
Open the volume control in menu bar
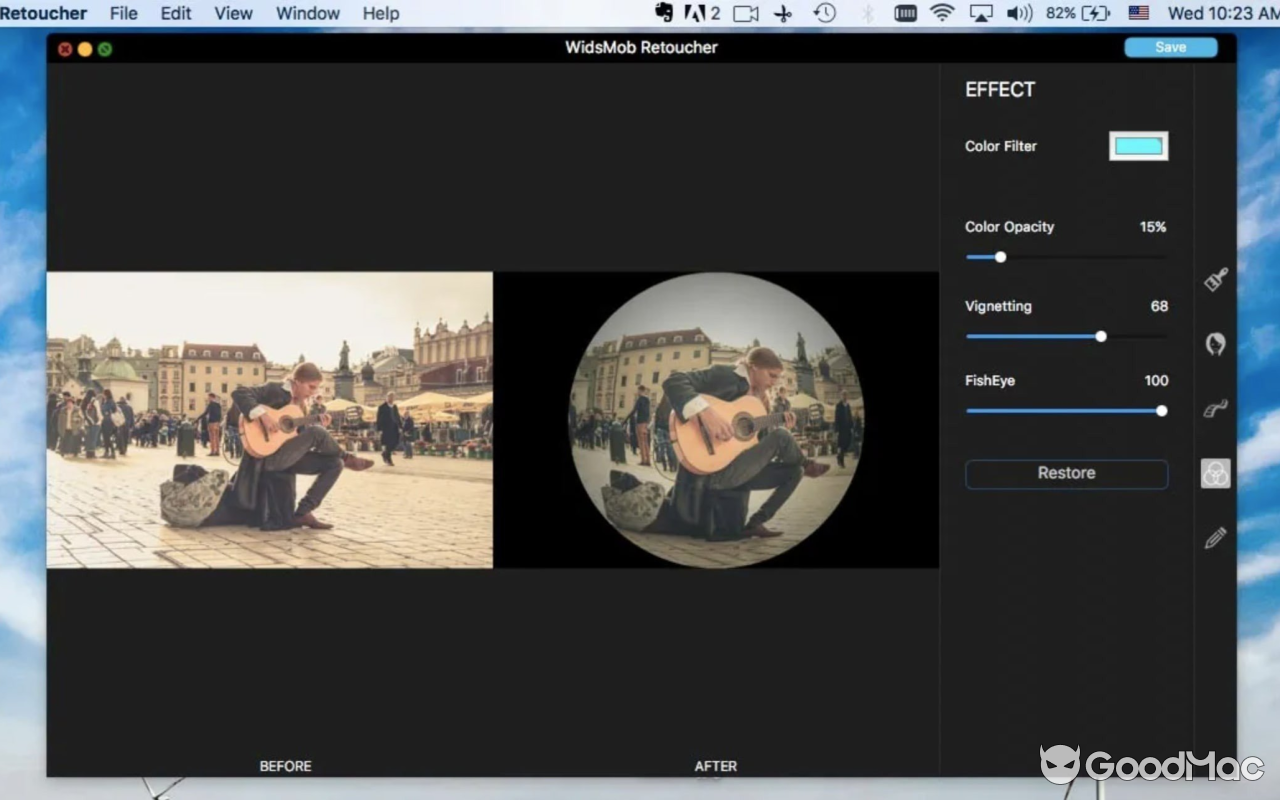point(1019,13)
